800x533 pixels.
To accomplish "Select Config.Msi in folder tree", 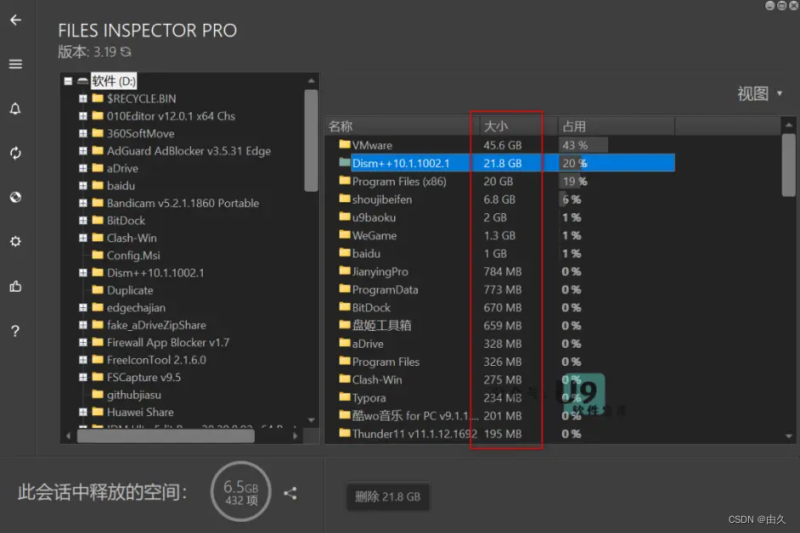I will (x=133, y=256).
